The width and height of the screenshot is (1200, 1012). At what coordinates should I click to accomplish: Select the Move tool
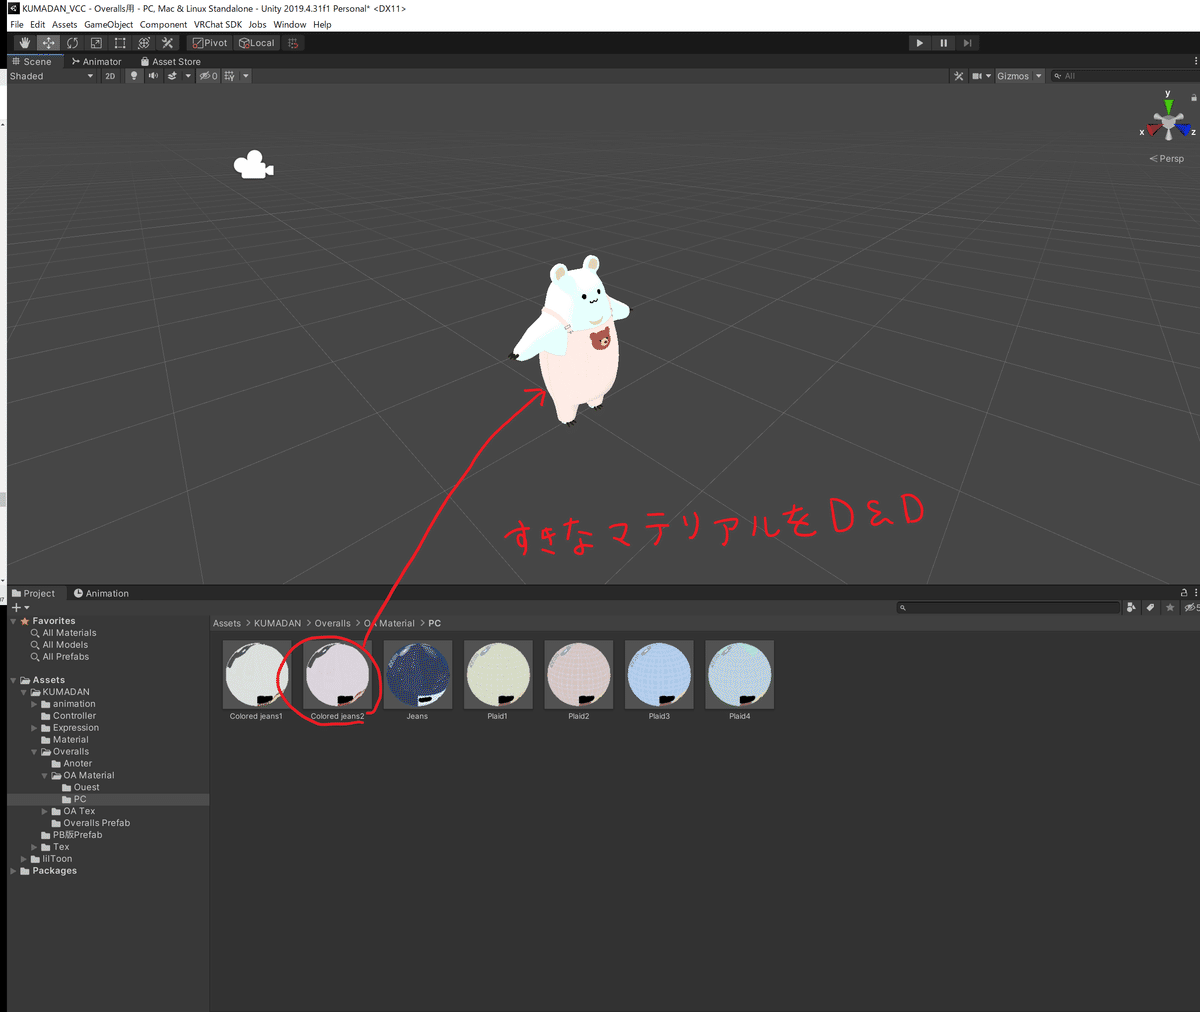click(48, 43)
